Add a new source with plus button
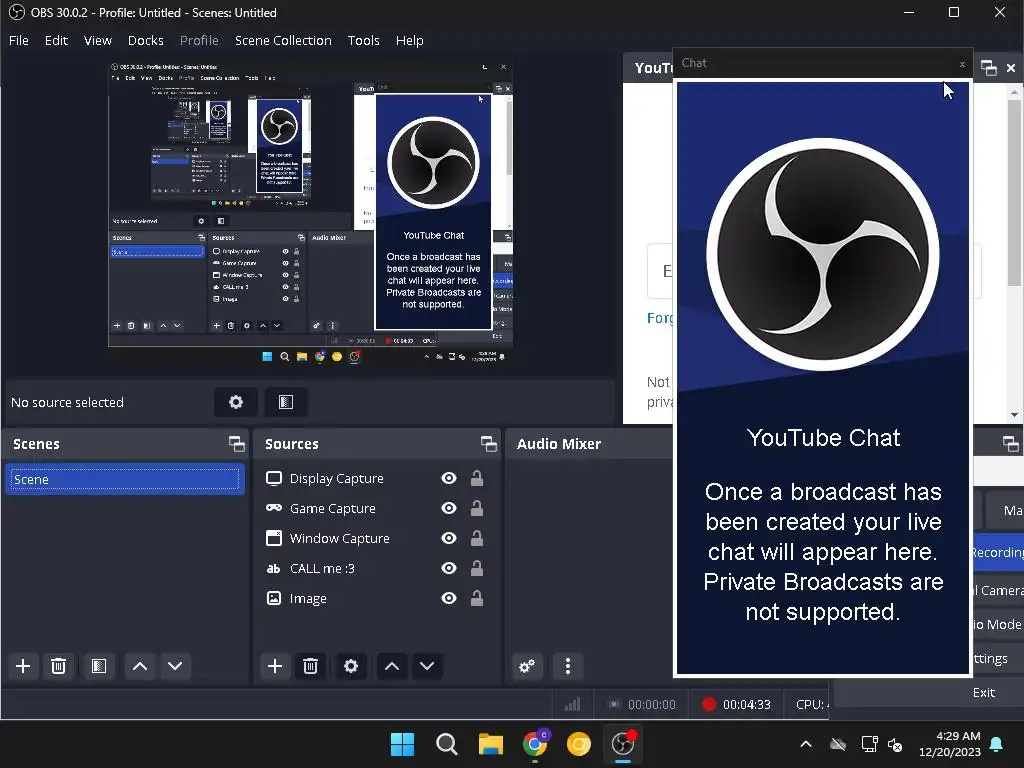This screenshot has width=1024, height=768. pyautogui.click(x=275, y=666)
